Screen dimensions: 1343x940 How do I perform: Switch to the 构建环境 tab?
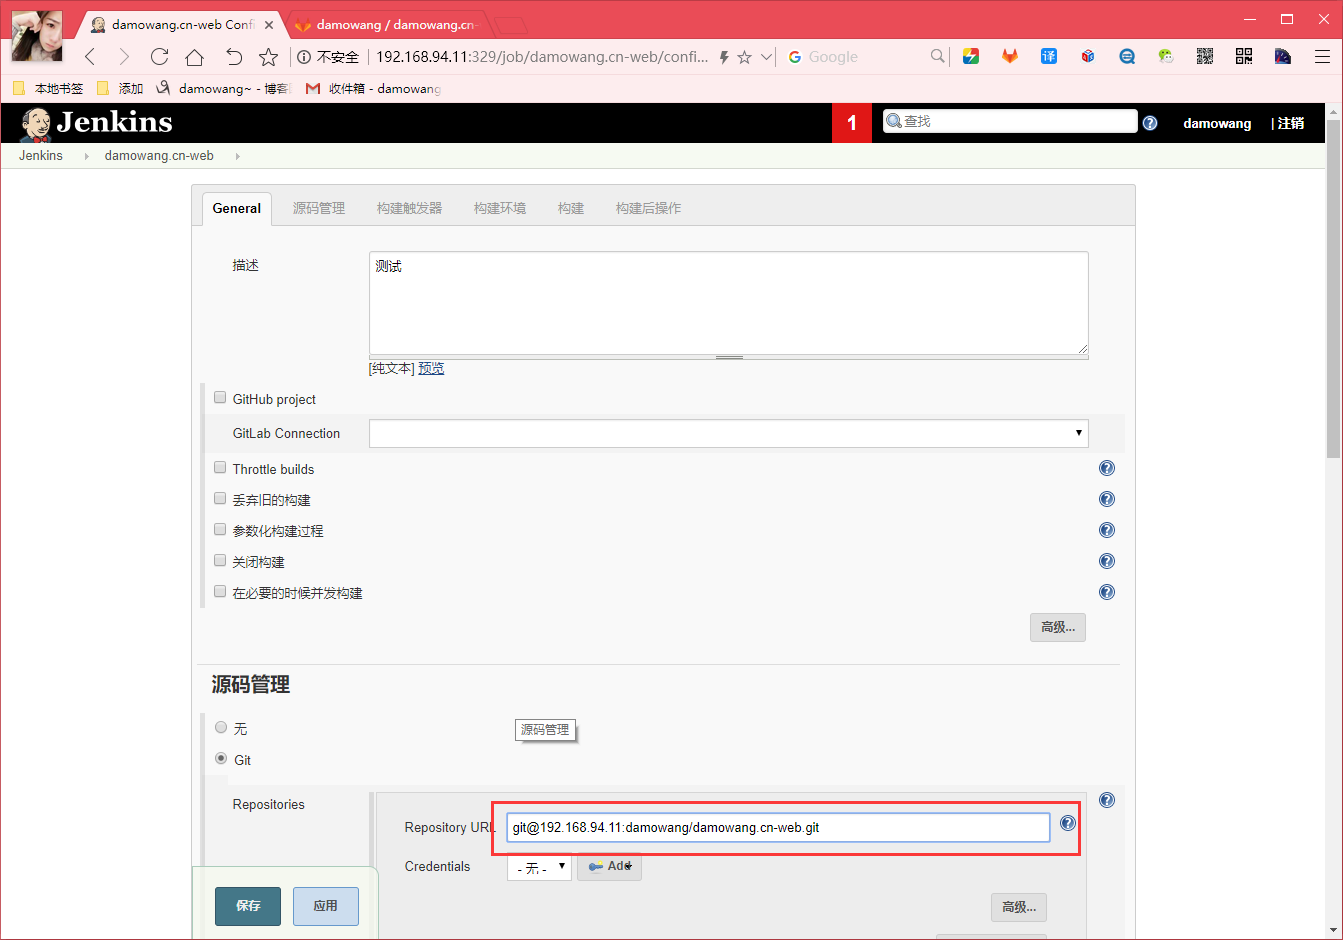click(x=500, y=208)
